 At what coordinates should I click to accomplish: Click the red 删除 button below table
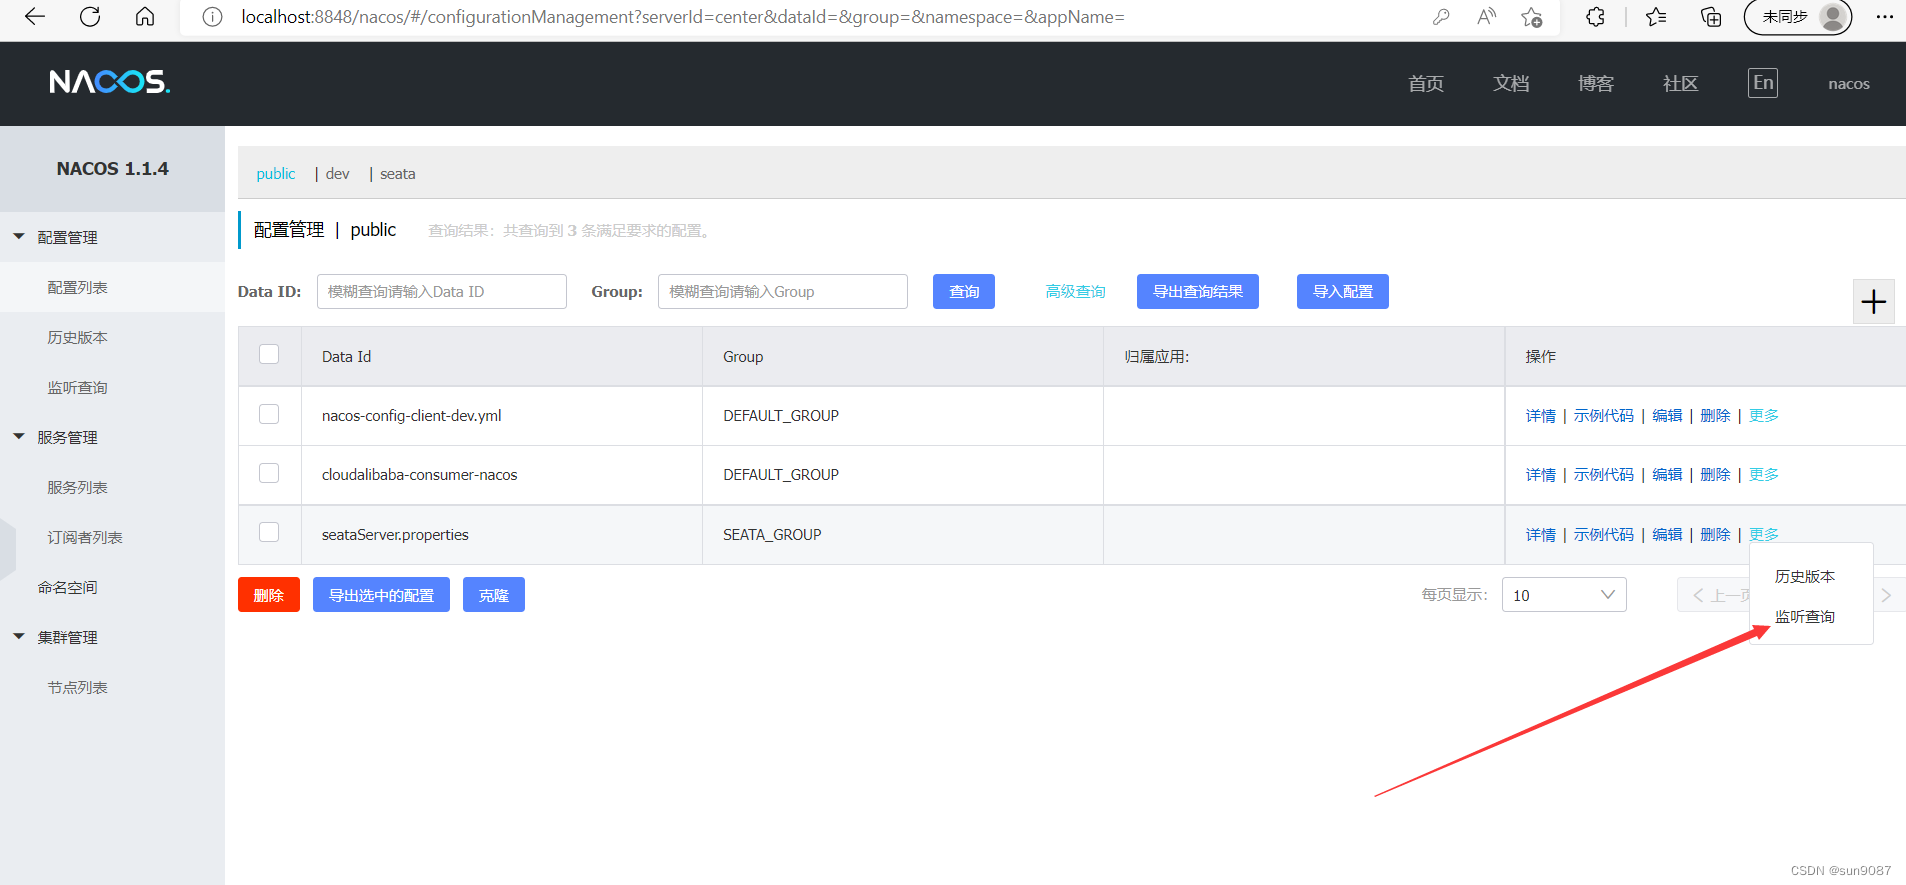(269, 595)
